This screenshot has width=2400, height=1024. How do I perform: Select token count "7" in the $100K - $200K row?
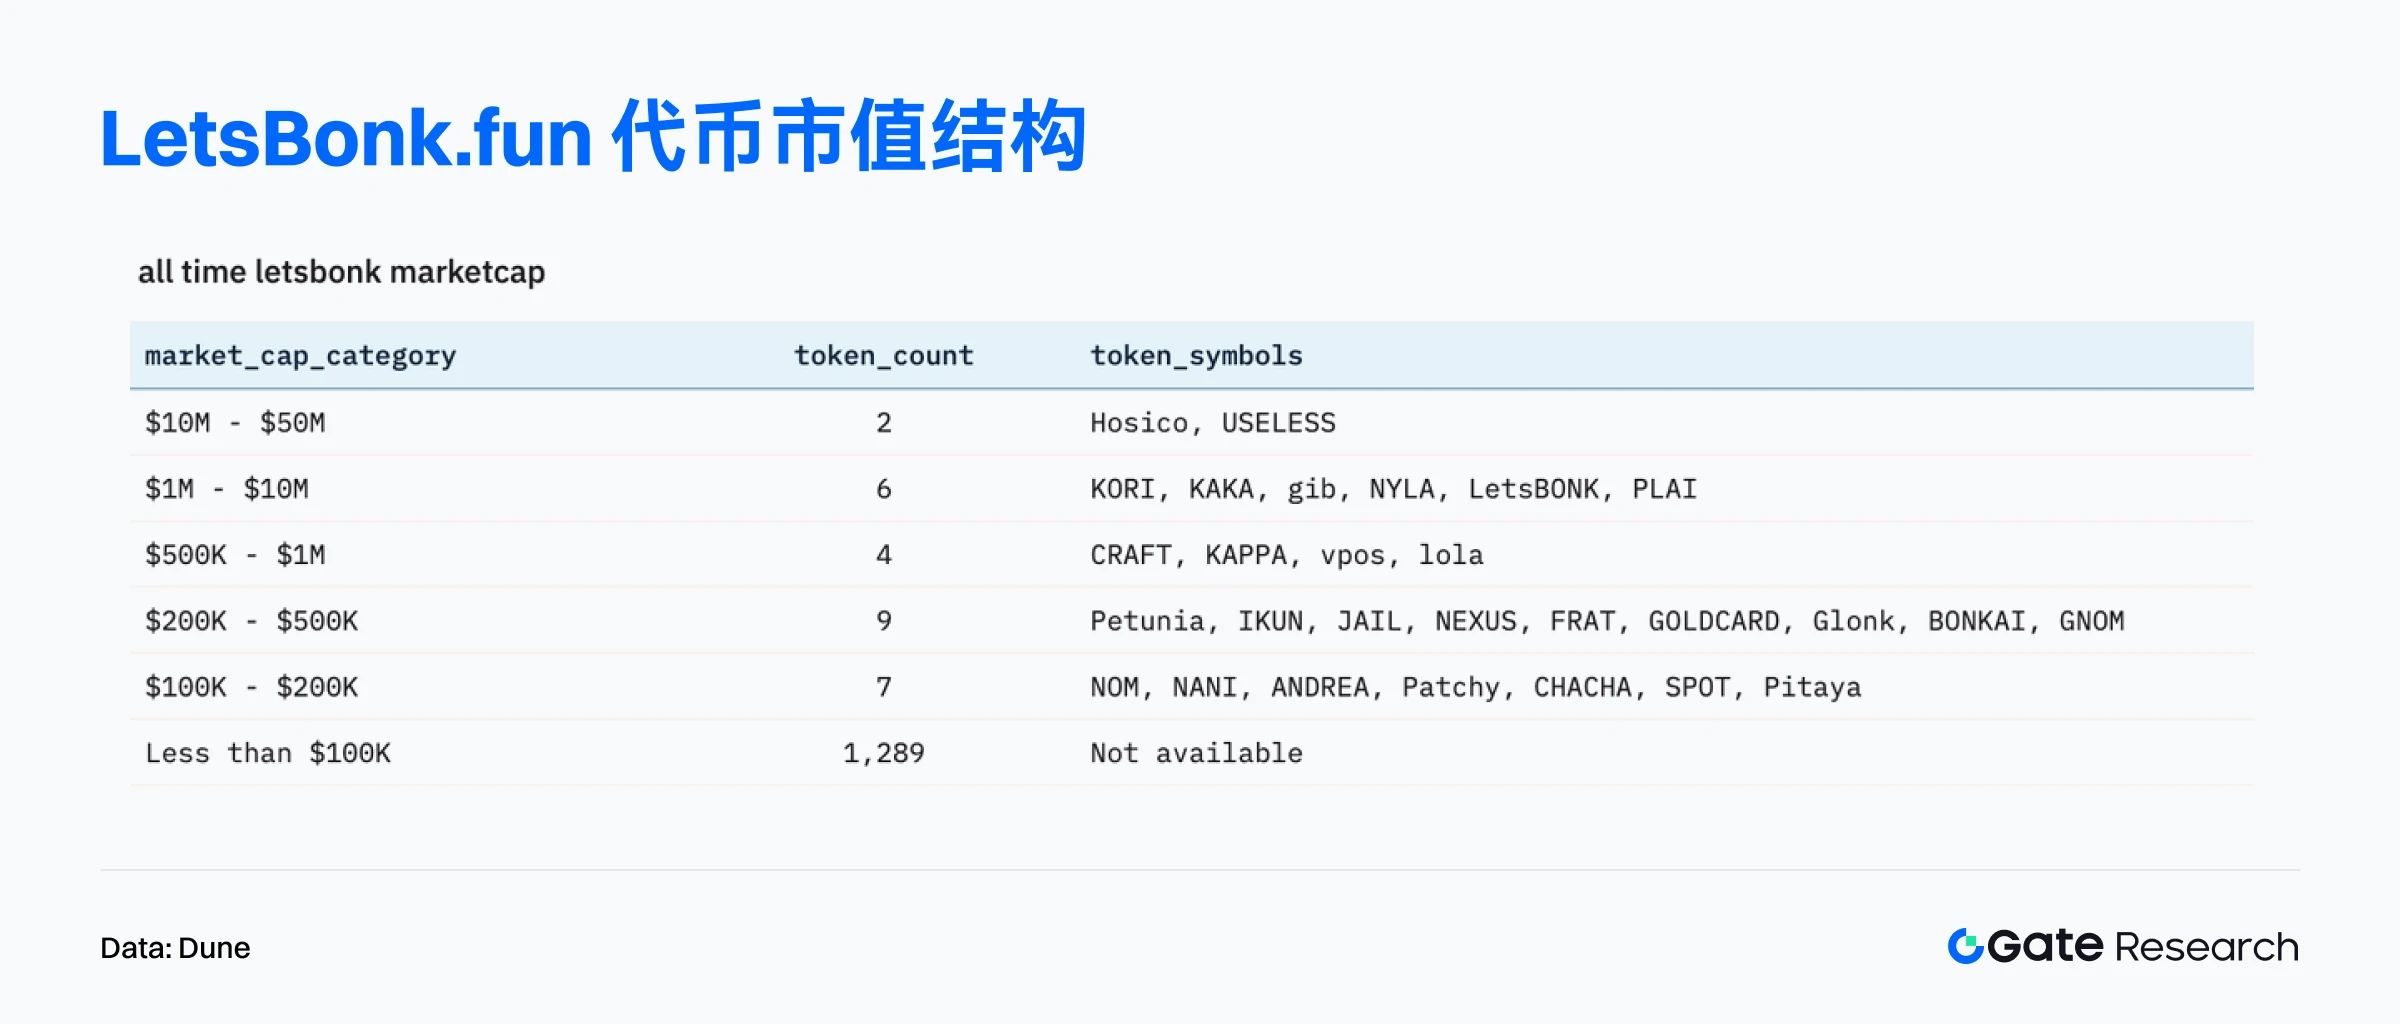pos(884,687)
